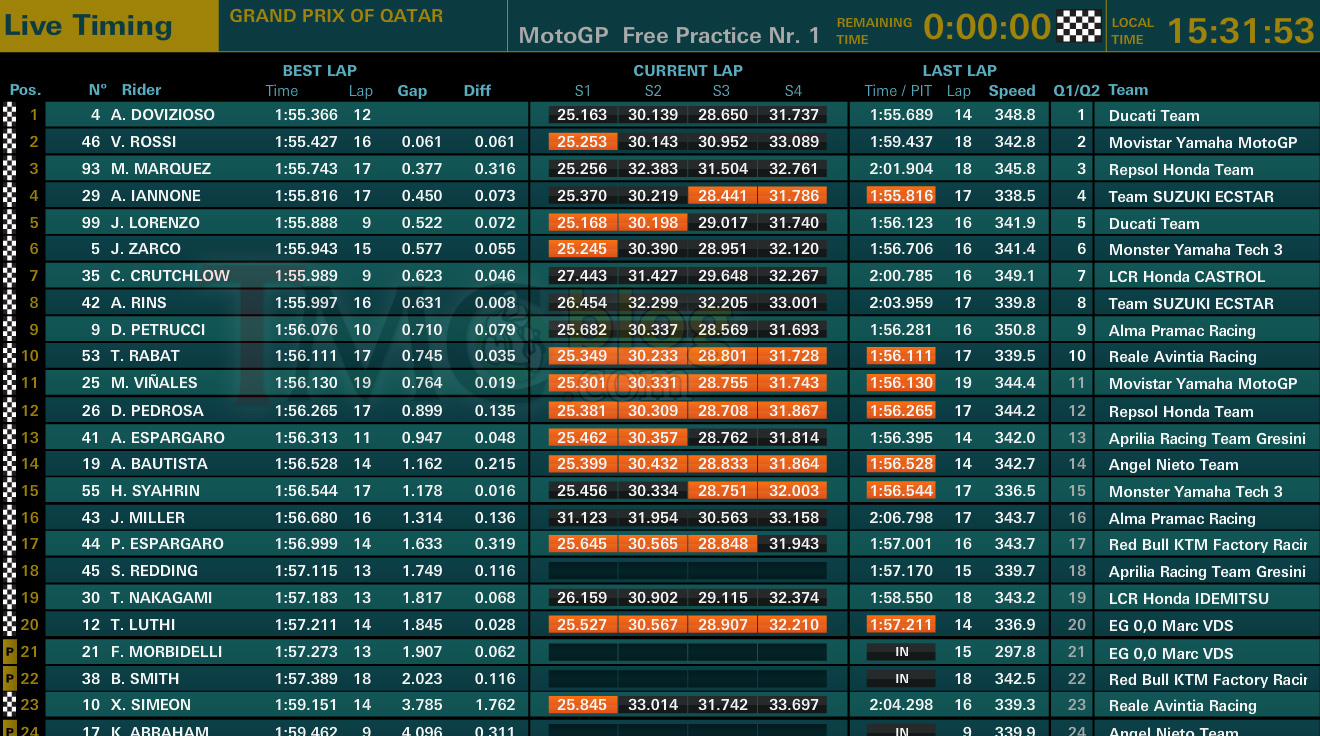Click 'Angel Nieto Team' on Bautista's row
Viewport: 1320px width, 736px height.
1174,464
